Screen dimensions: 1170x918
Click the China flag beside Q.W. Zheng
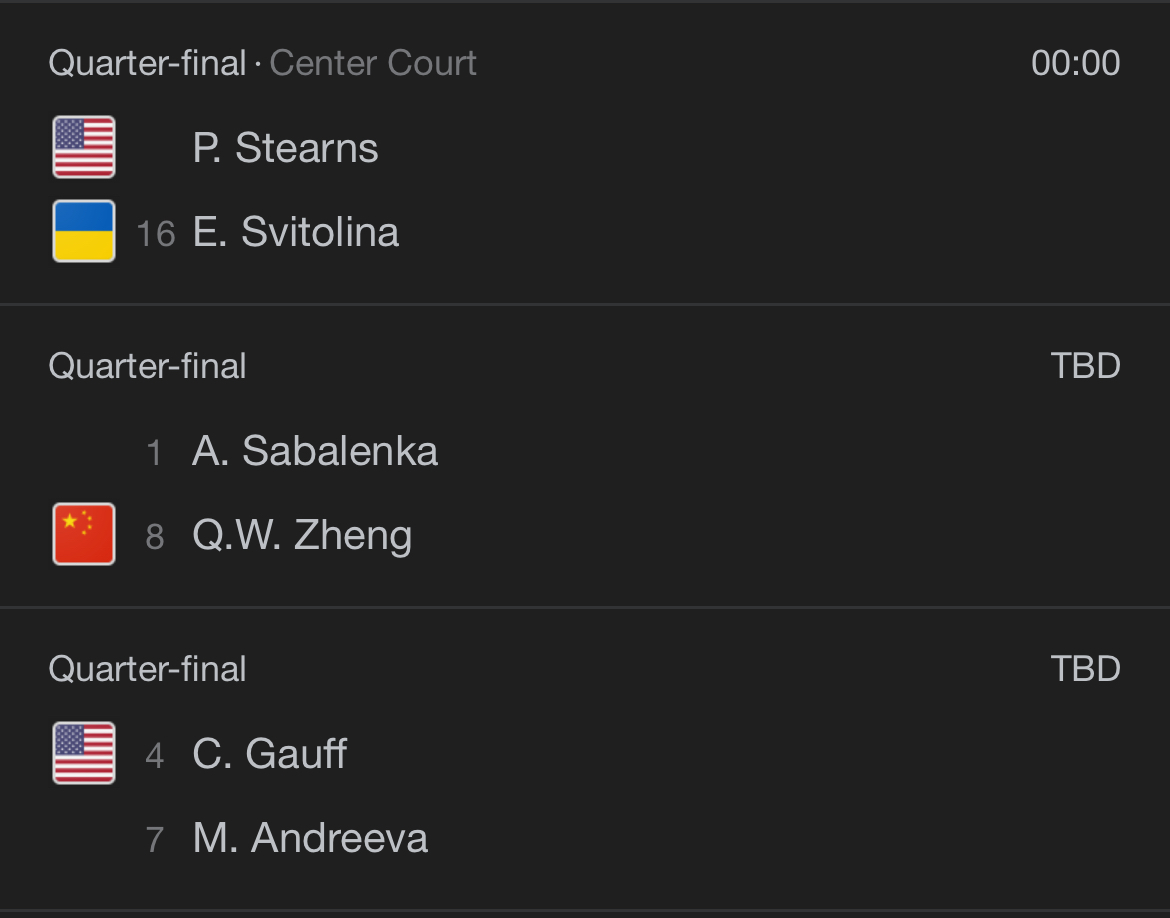(84, 534)
